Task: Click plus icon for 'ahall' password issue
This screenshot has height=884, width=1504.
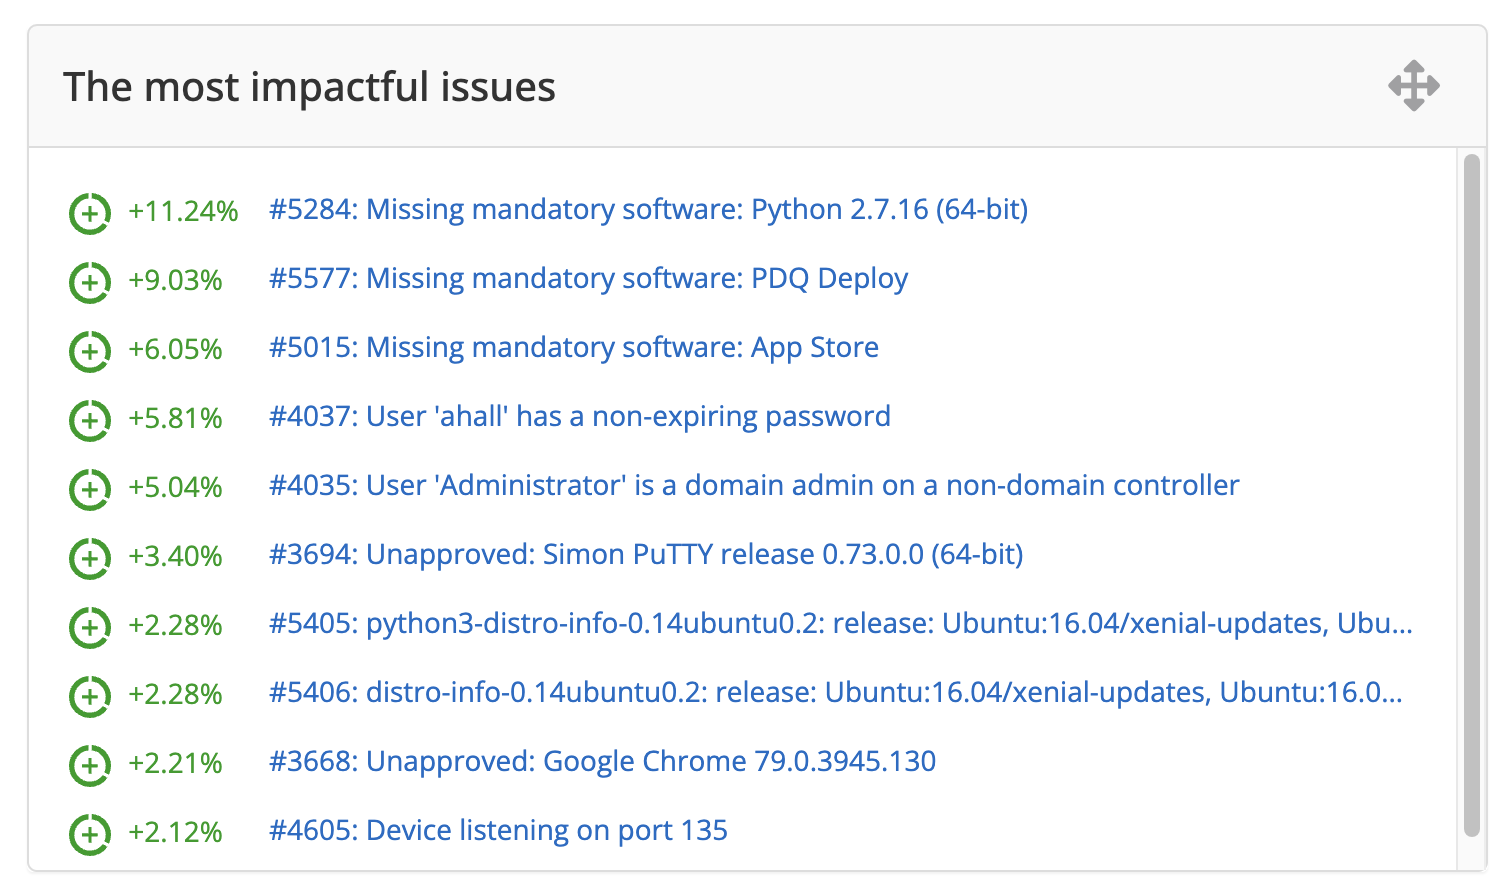Action: (89, 420)
